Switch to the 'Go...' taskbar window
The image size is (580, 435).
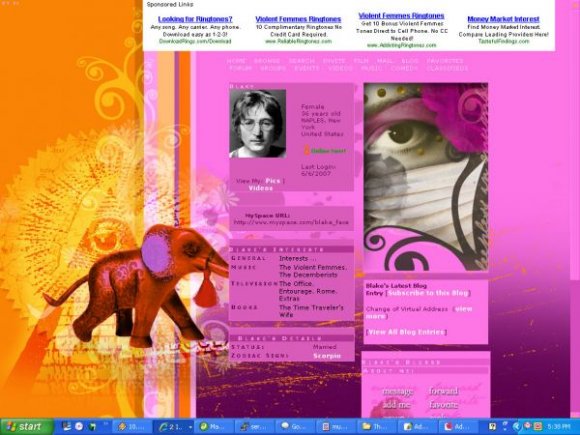(x=295, y=427)
